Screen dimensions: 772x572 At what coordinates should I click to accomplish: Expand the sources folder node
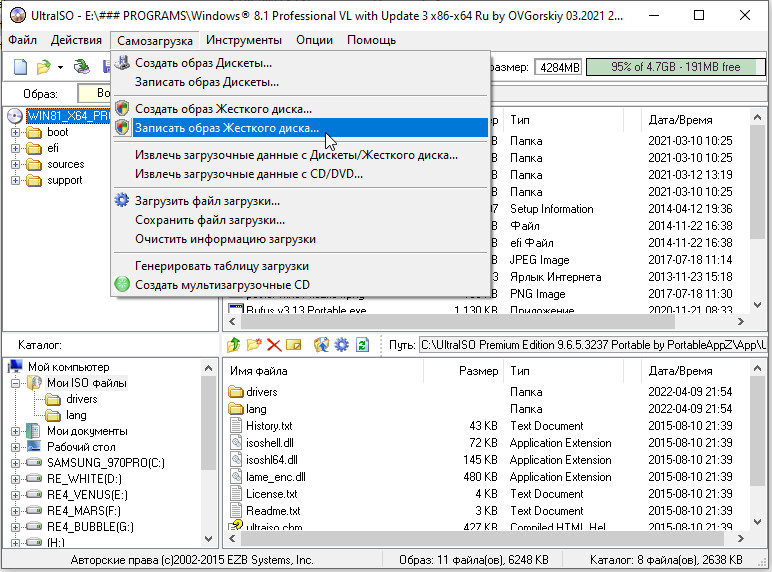[15, 164]
